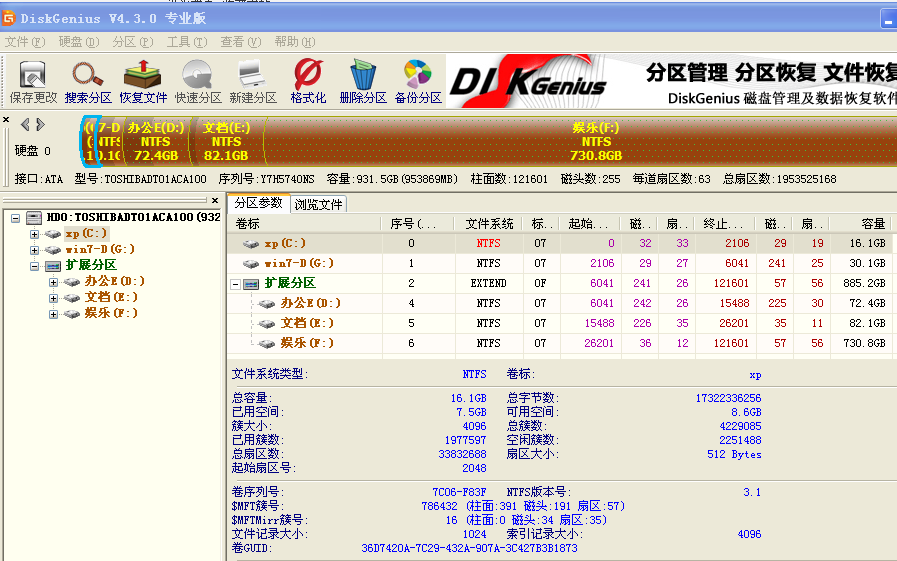Collapse the 扩展分区 tree node
897x561 pixels.
tap(34, 266)
